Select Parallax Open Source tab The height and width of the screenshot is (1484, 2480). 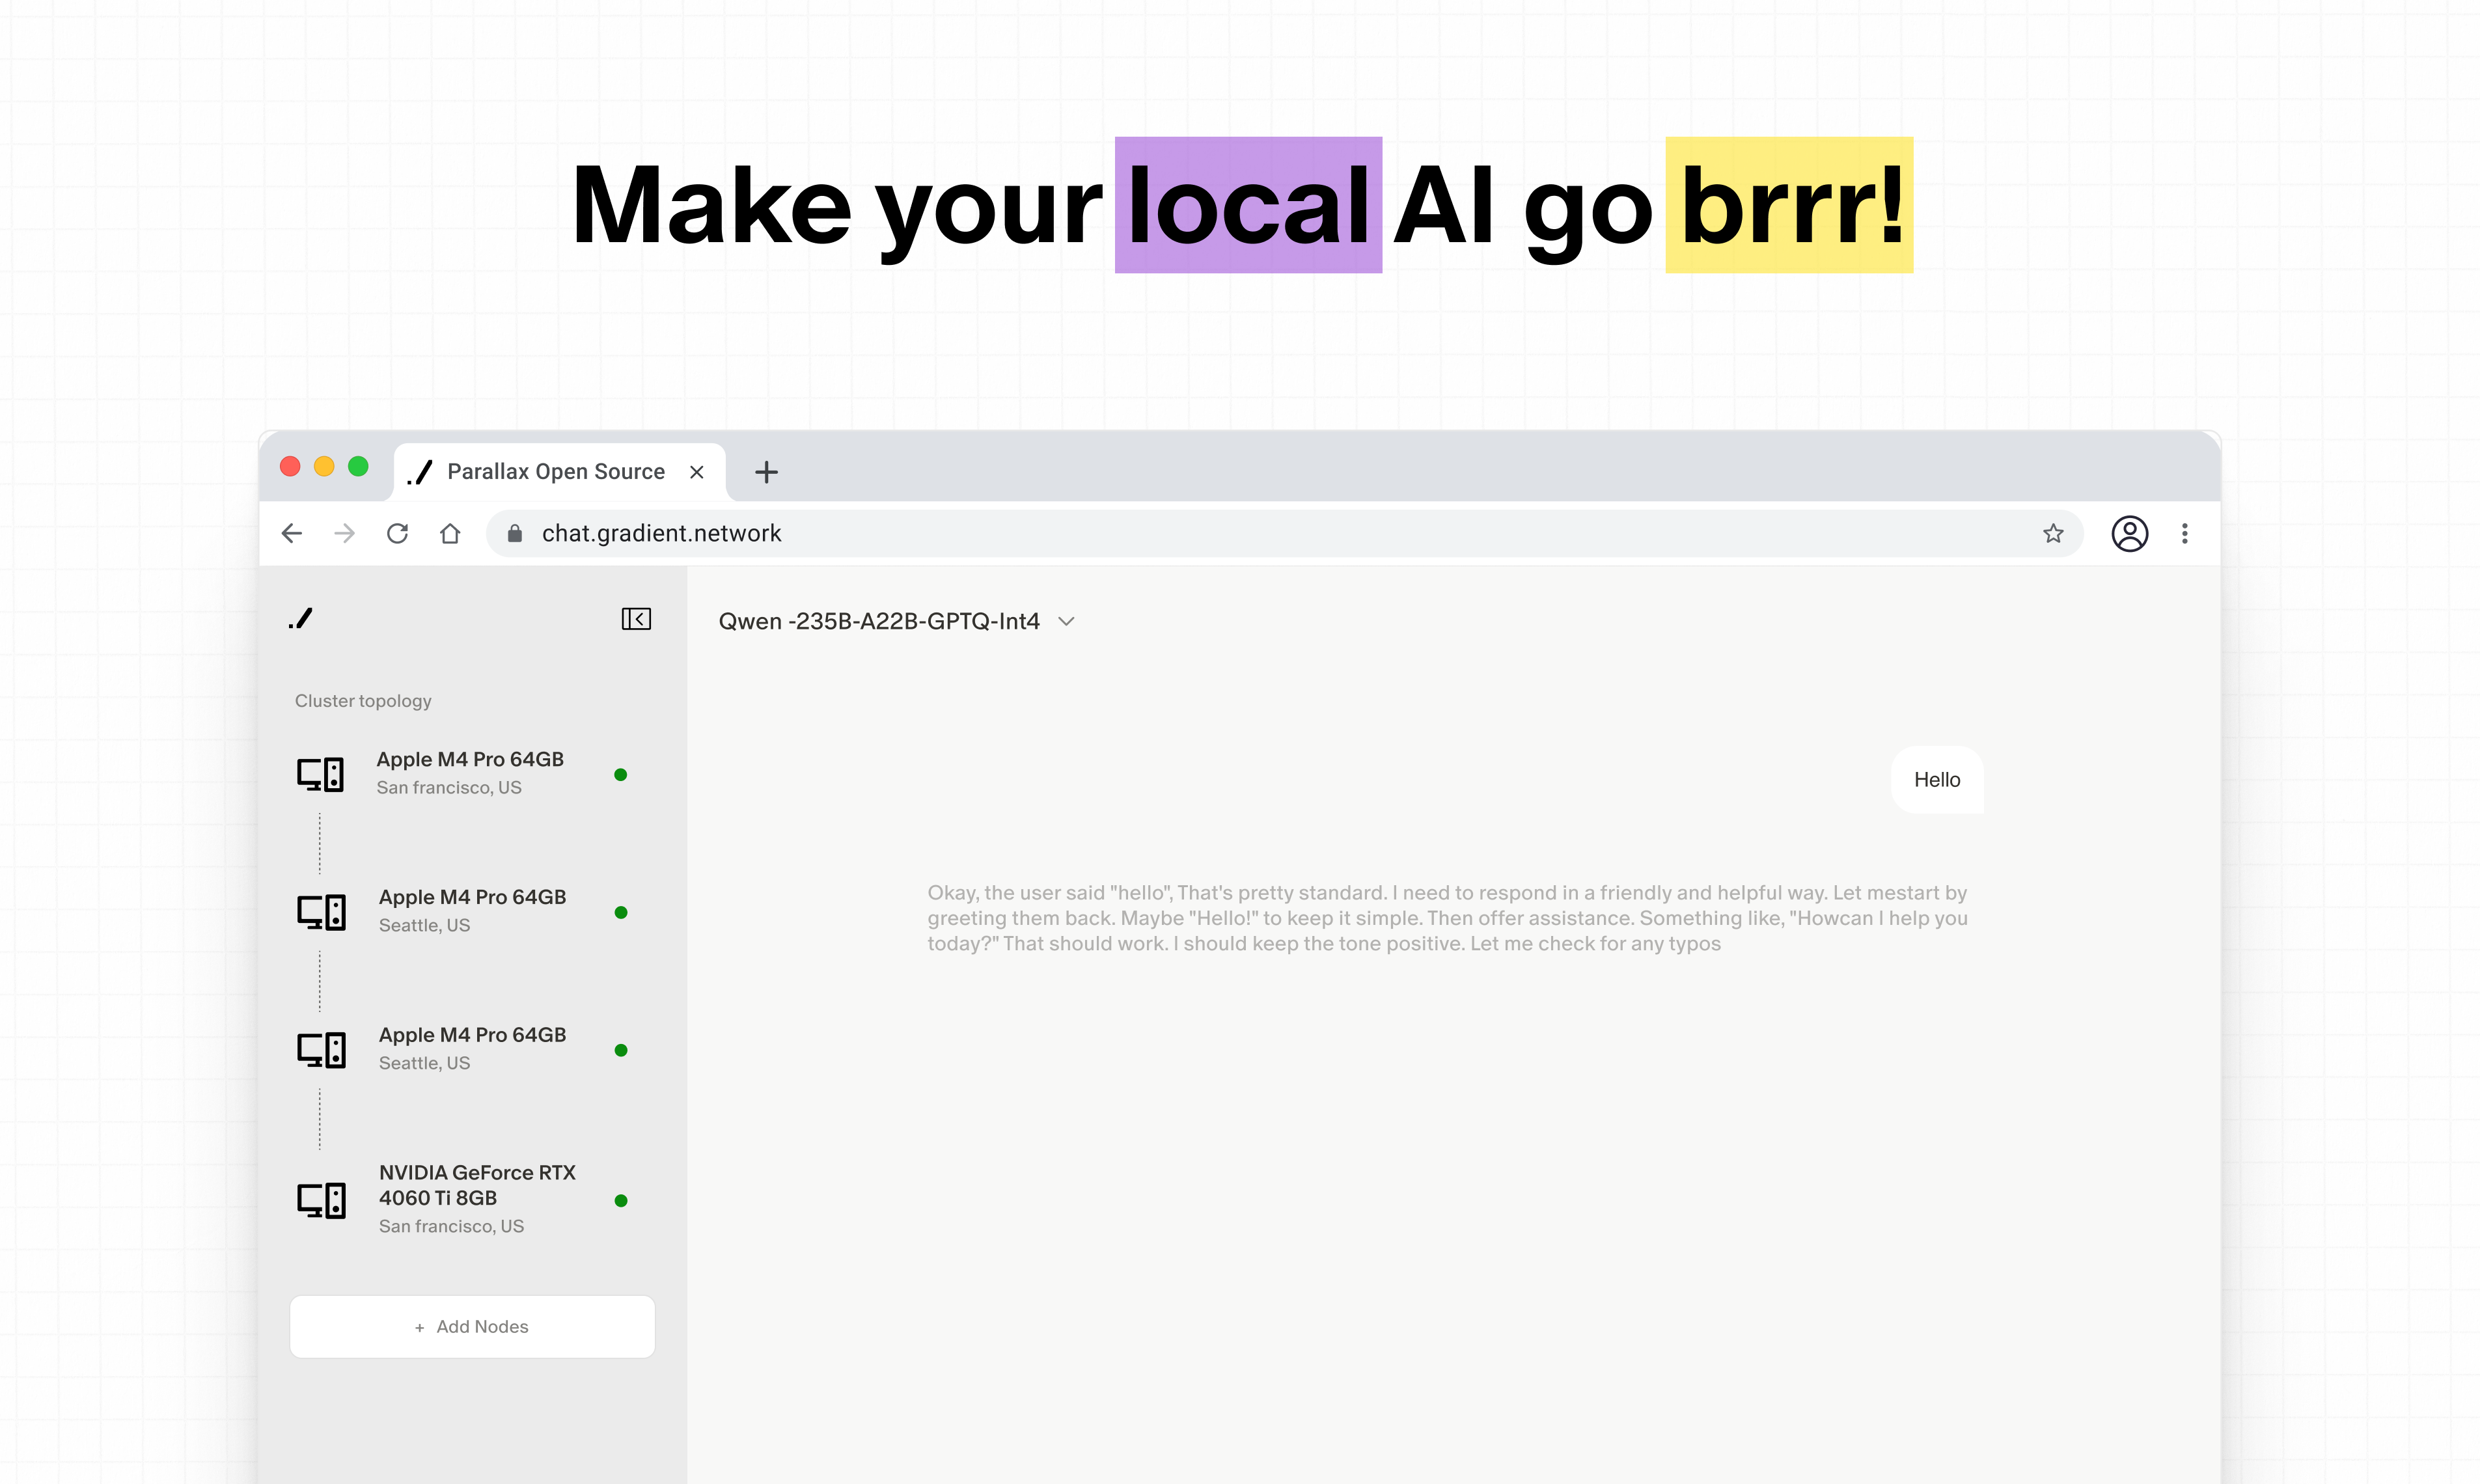pyautogui.click(x=555, y=471)
